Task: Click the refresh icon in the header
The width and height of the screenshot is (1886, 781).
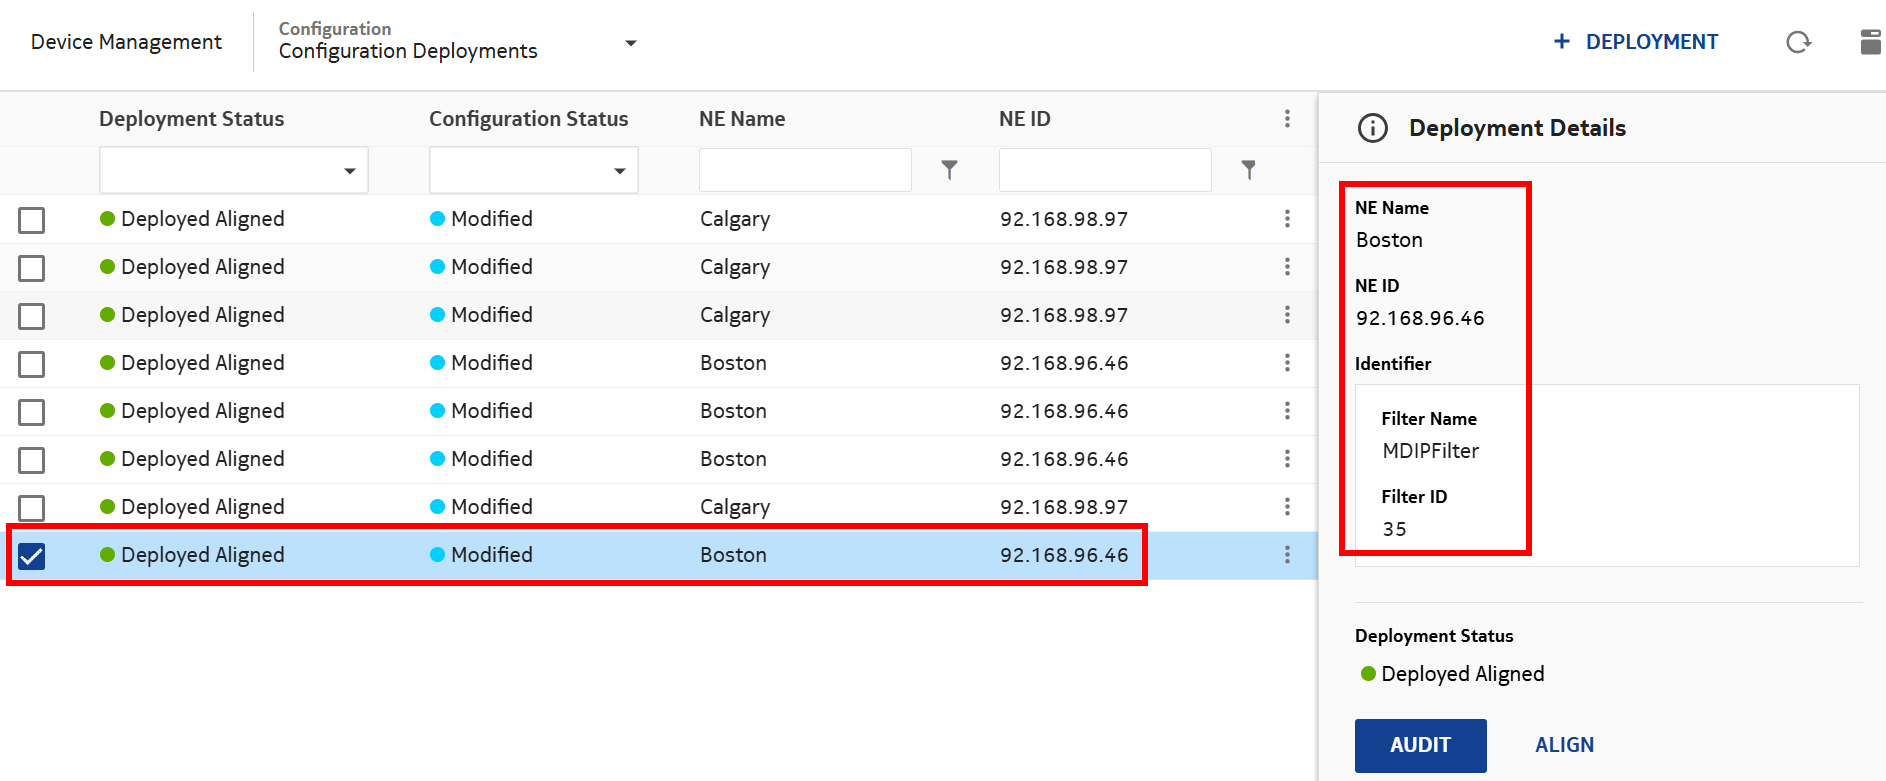Action: click(1798, 42)
